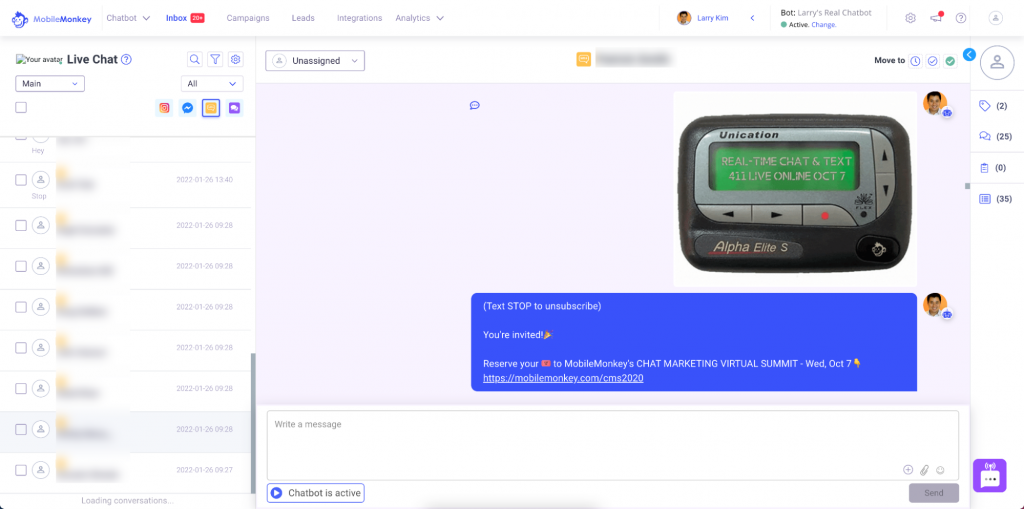Screen dimensions: 1024x509
Task: Open attributes panel showing (35)
Action: click(x=996, y=199)
